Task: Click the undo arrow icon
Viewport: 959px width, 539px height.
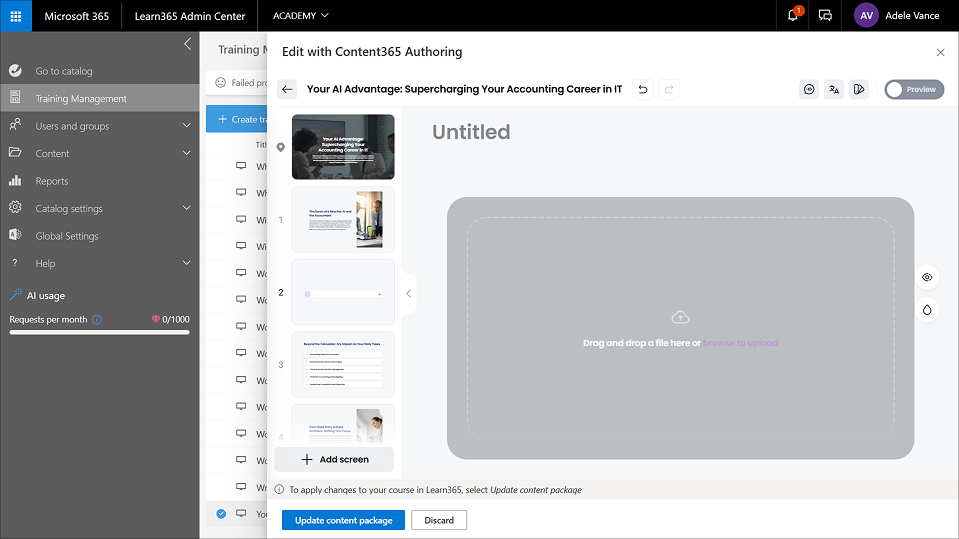Action: 643,89
